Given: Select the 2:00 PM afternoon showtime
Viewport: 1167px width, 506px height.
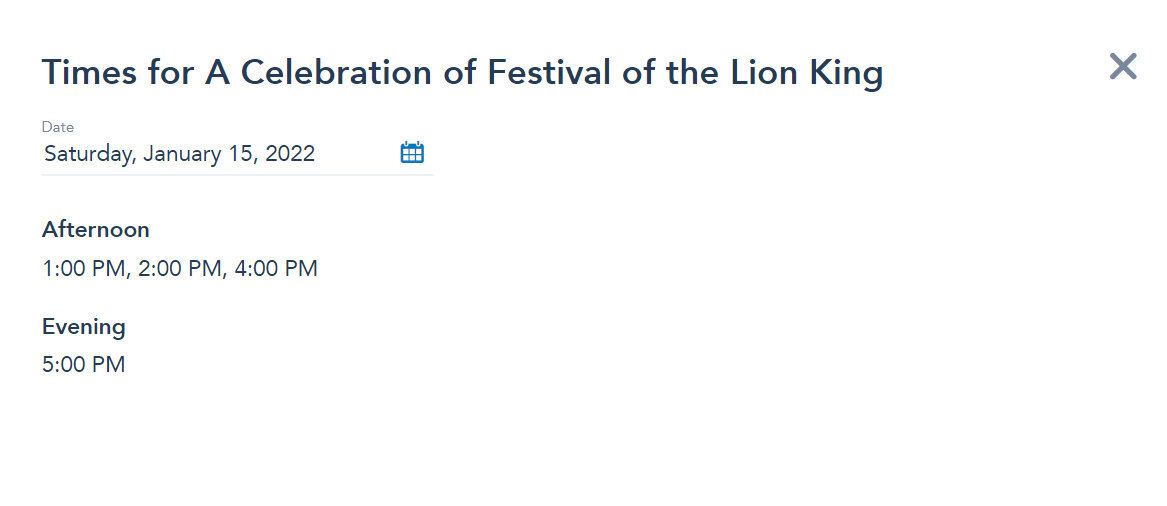Looking at the screenshot, I should click(180, 269).
